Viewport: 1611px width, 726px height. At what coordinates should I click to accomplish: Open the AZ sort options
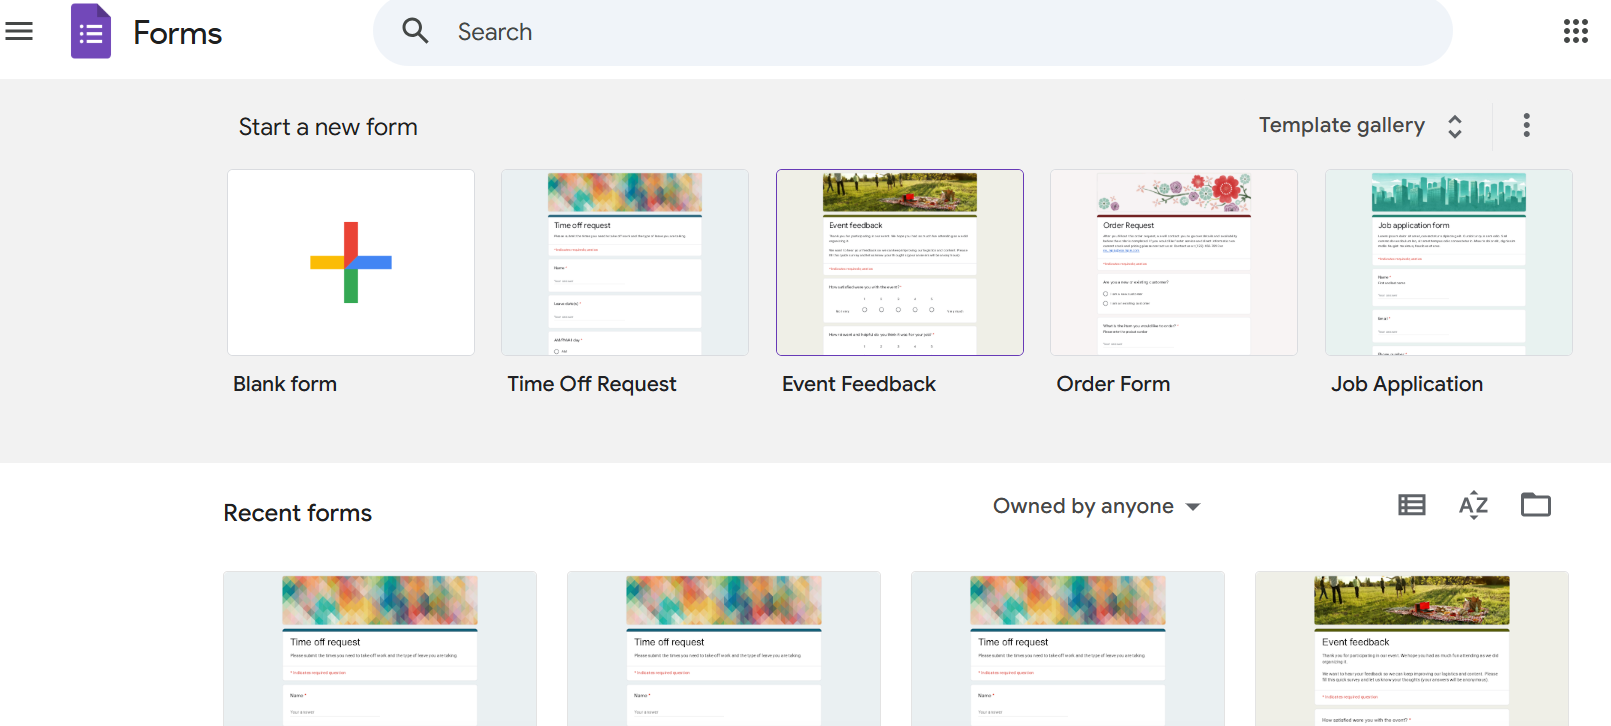pyautogui.click(x=1474, y=505)
